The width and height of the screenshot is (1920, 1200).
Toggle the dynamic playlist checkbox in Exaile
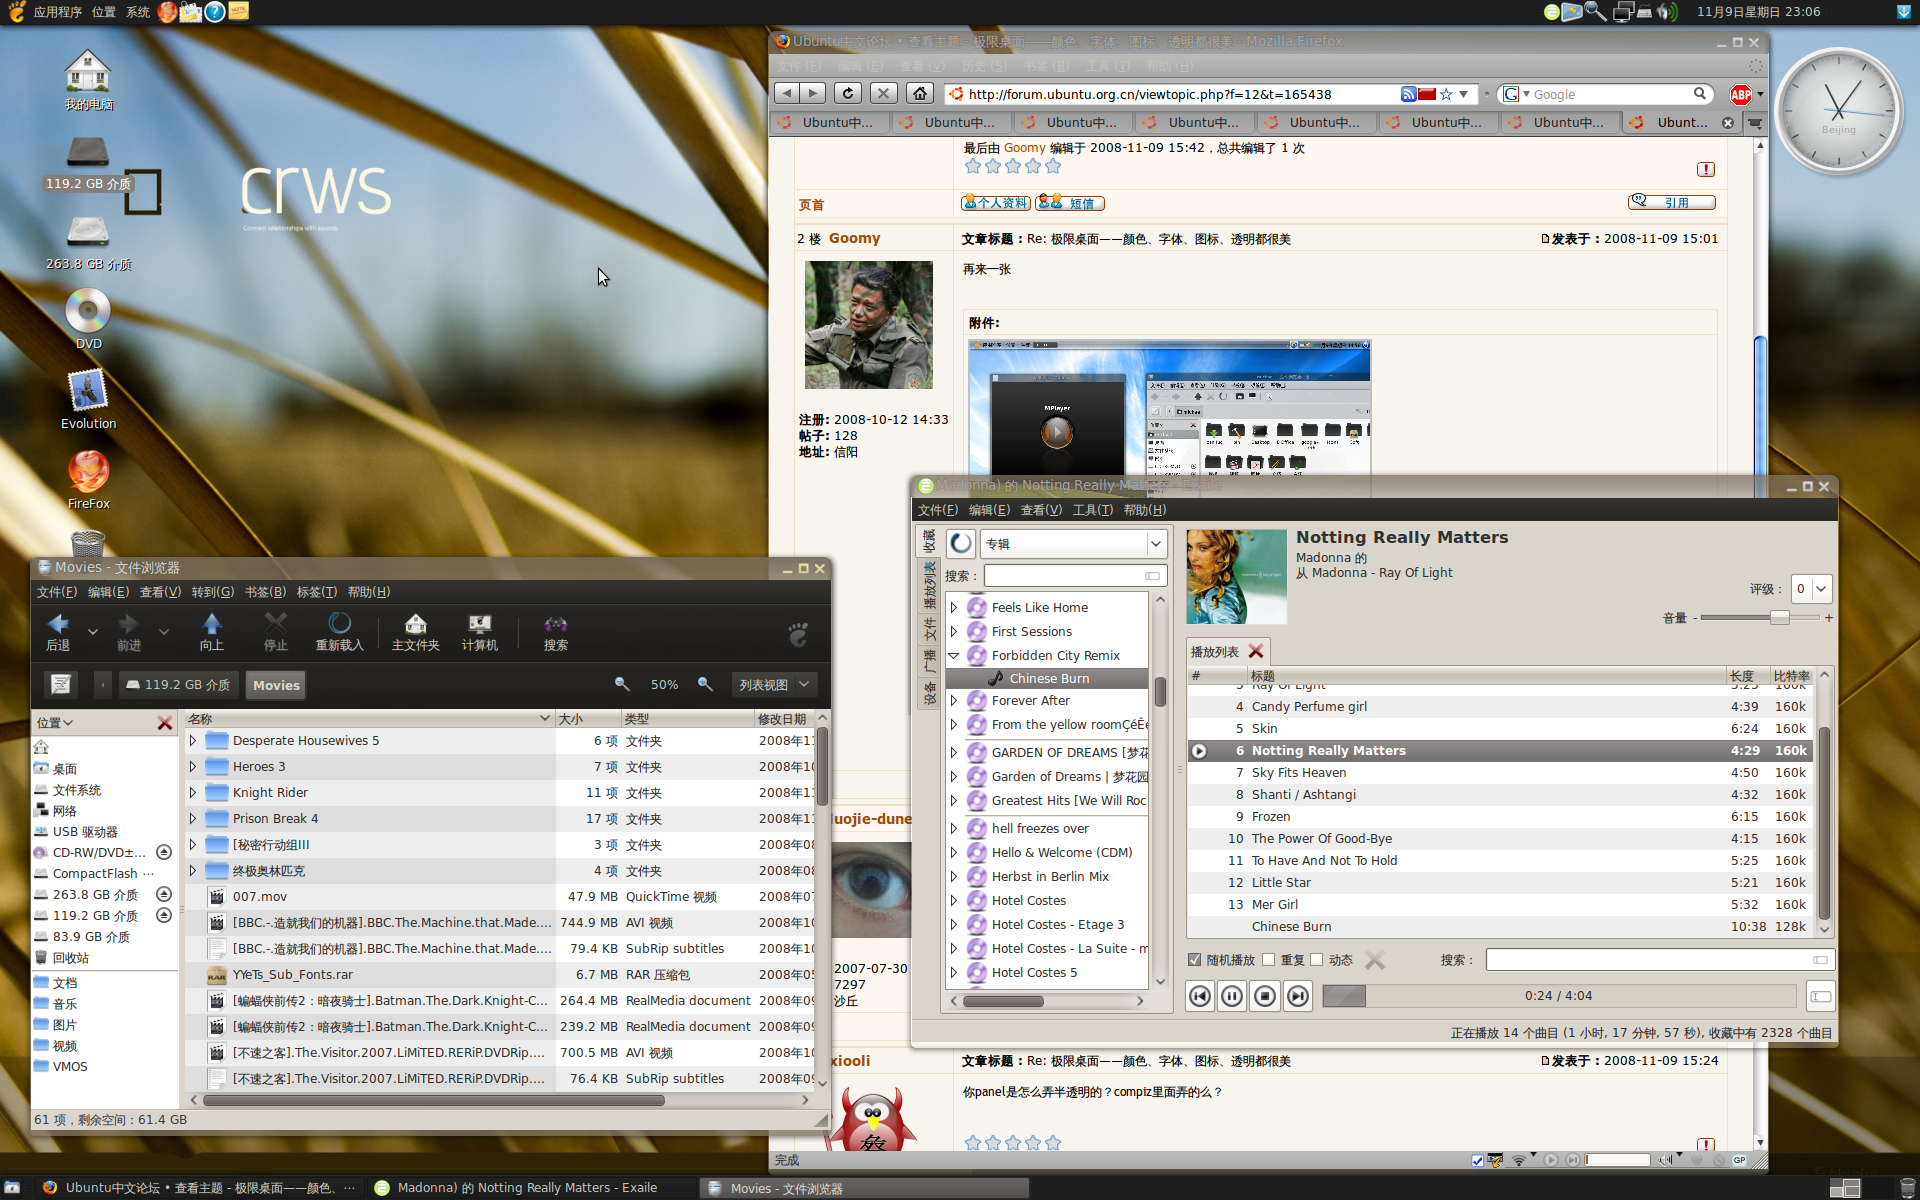(x=1317, y=959)
